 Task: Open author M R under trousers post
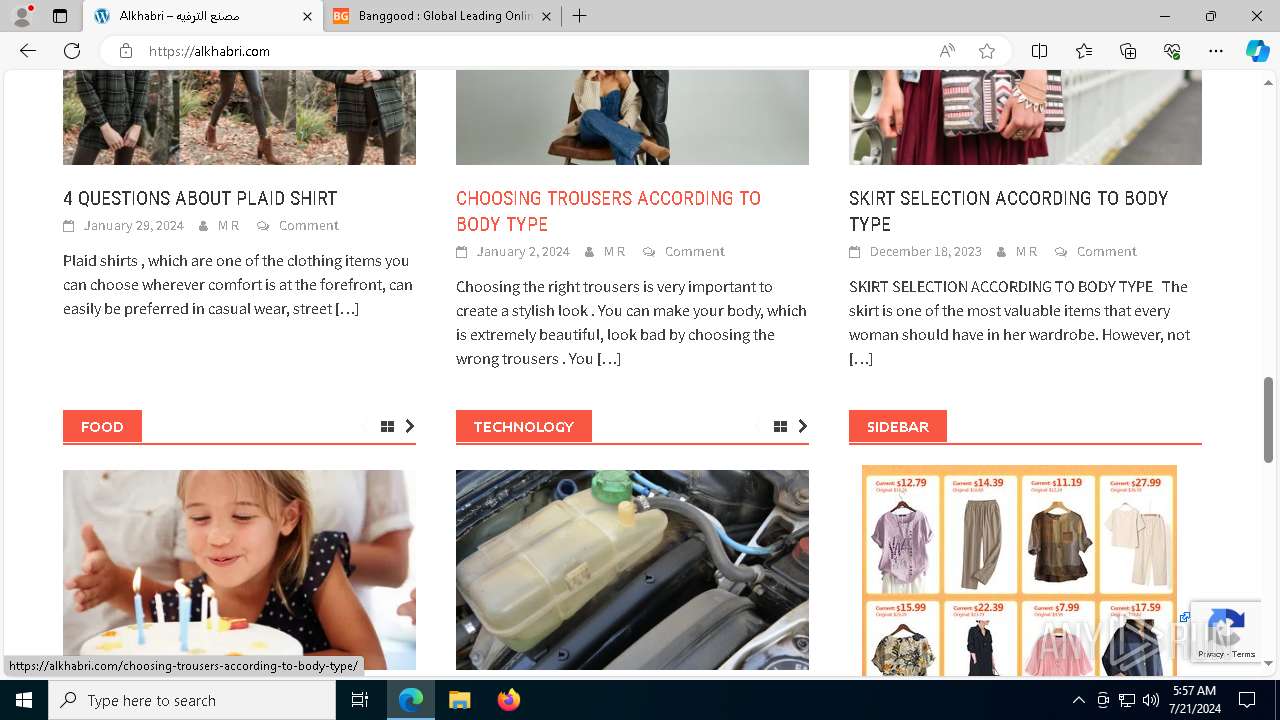click(615, 252)
